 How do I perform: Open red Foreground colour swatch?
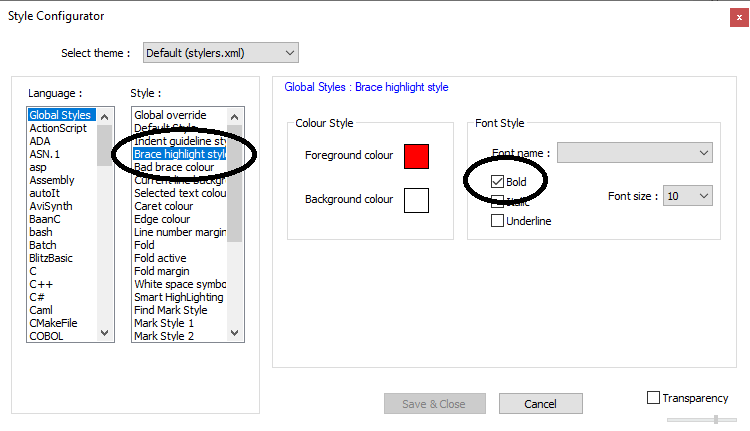(416, 156)
